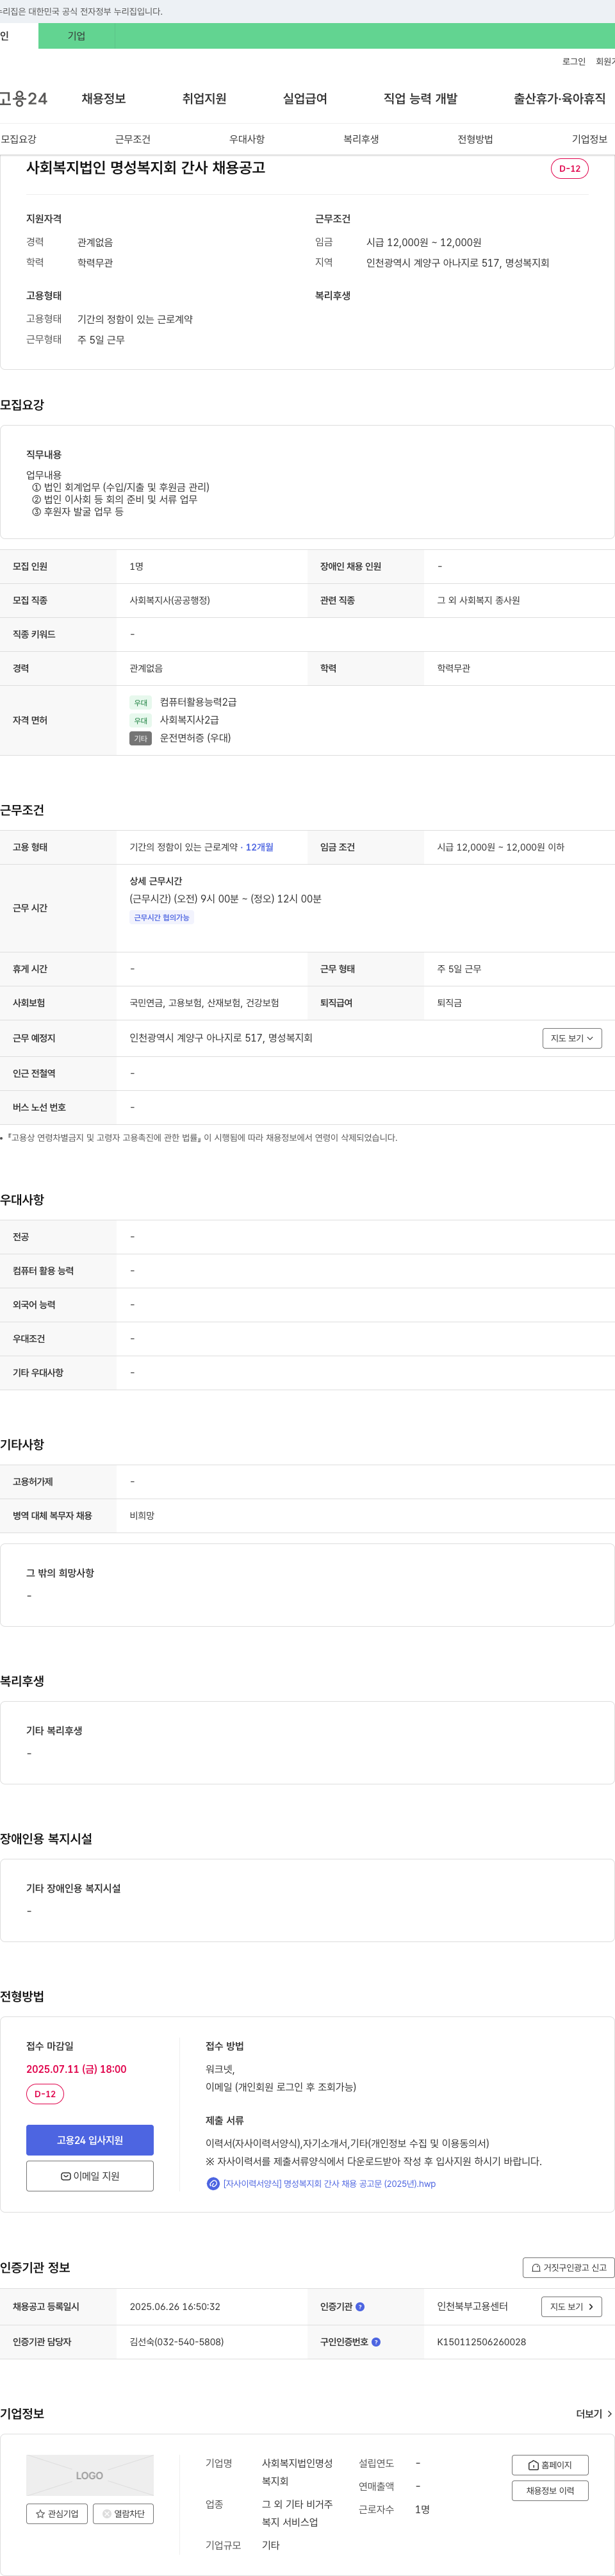
Task: Open the 직업 능력 개발 menu
Action: coord(420,98)
